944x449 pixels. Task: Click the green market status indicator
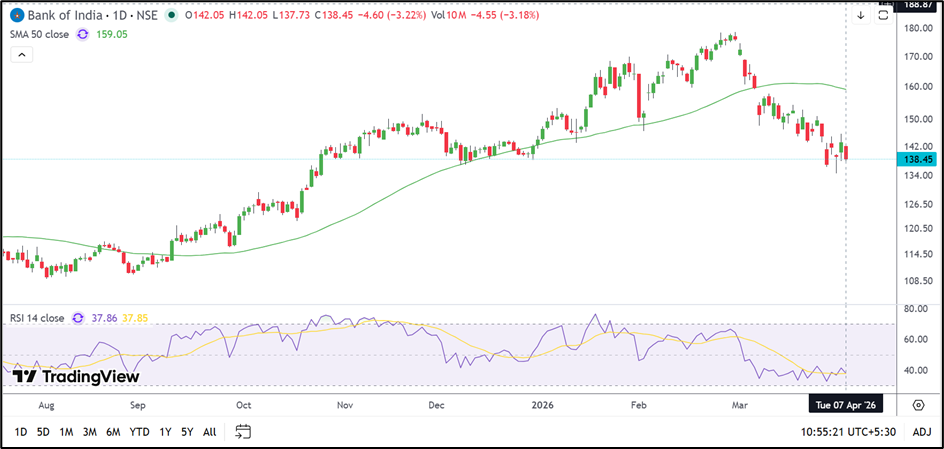[x=173, y=16]
